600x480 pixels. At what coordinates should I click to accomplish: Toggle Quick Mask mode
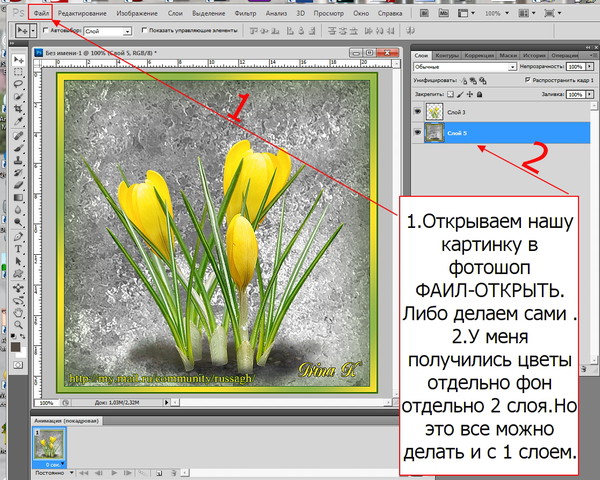click(x=18, y=365)
